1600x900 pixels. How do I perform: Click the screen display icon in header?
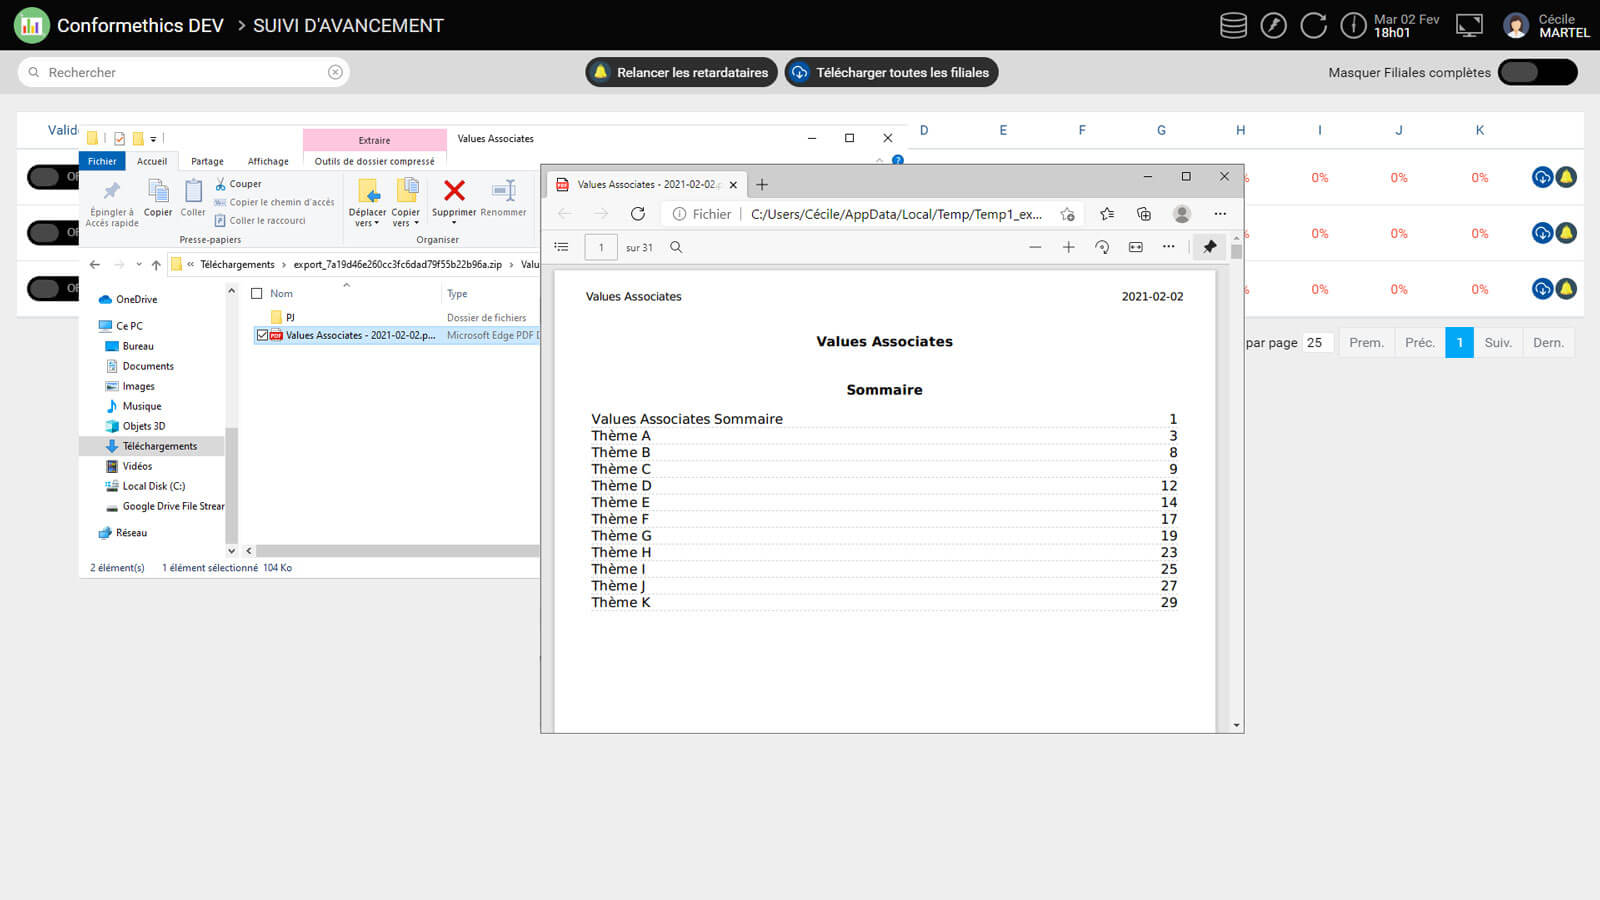tap(1469, 25)
